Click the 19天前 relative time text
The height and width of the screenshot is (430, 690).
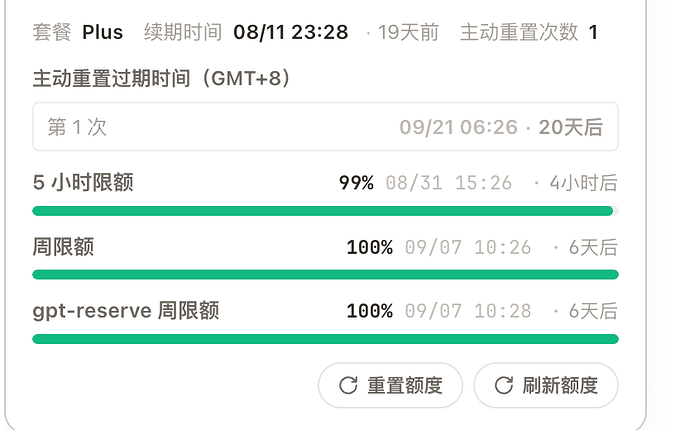[408, 32]
